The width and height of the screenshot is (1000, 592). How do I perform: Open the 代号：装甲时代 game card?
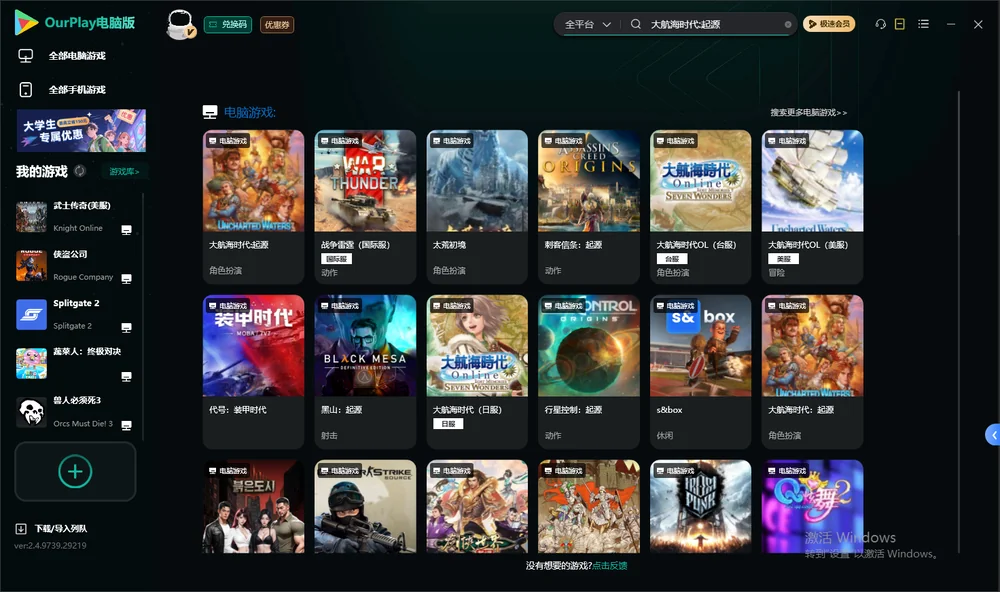coord(253,372)
